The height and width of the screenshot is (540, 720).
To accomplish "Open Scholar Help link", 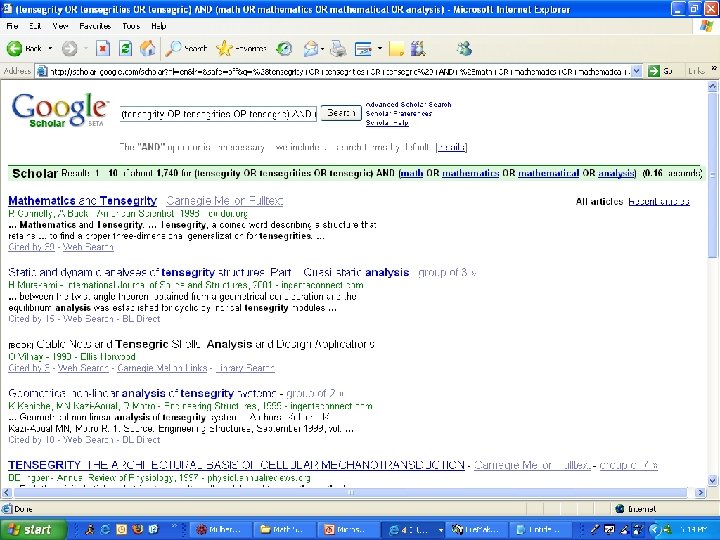I will pyautogui.click(x=387, y=123).
